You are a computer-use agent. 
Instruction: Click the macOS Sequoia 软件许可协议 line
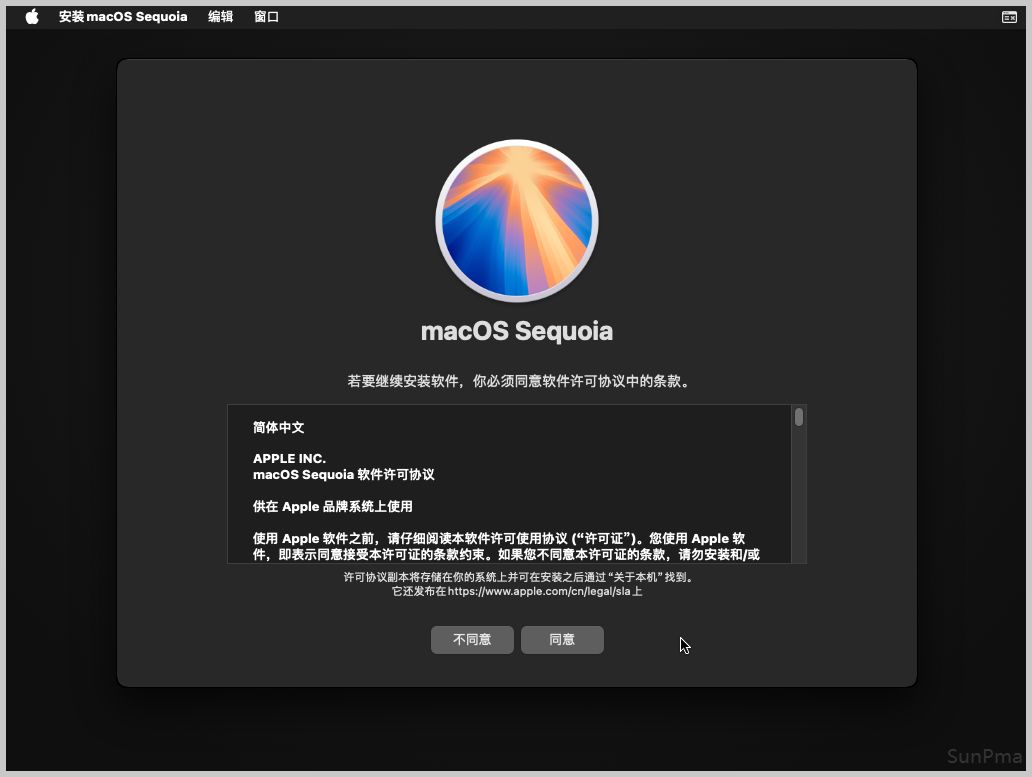(343, 475)
